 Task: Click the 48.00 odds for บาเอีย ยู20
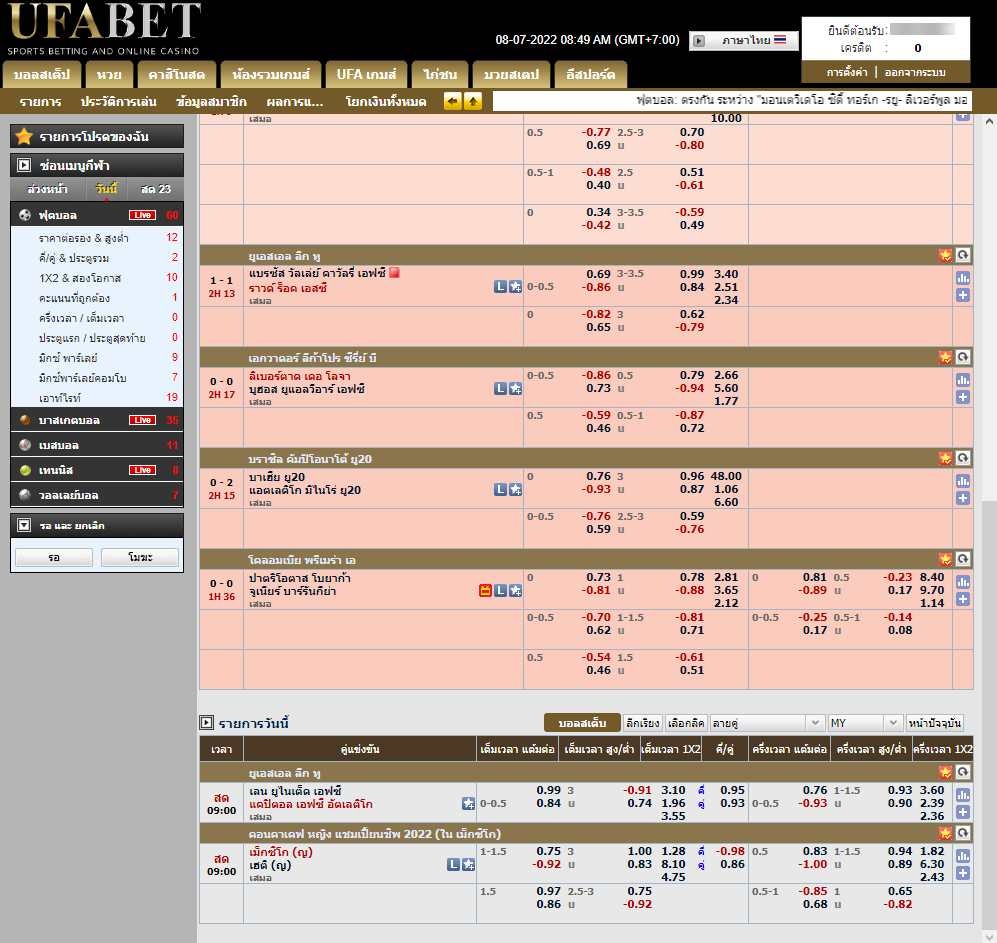click(x=725, y=476)
